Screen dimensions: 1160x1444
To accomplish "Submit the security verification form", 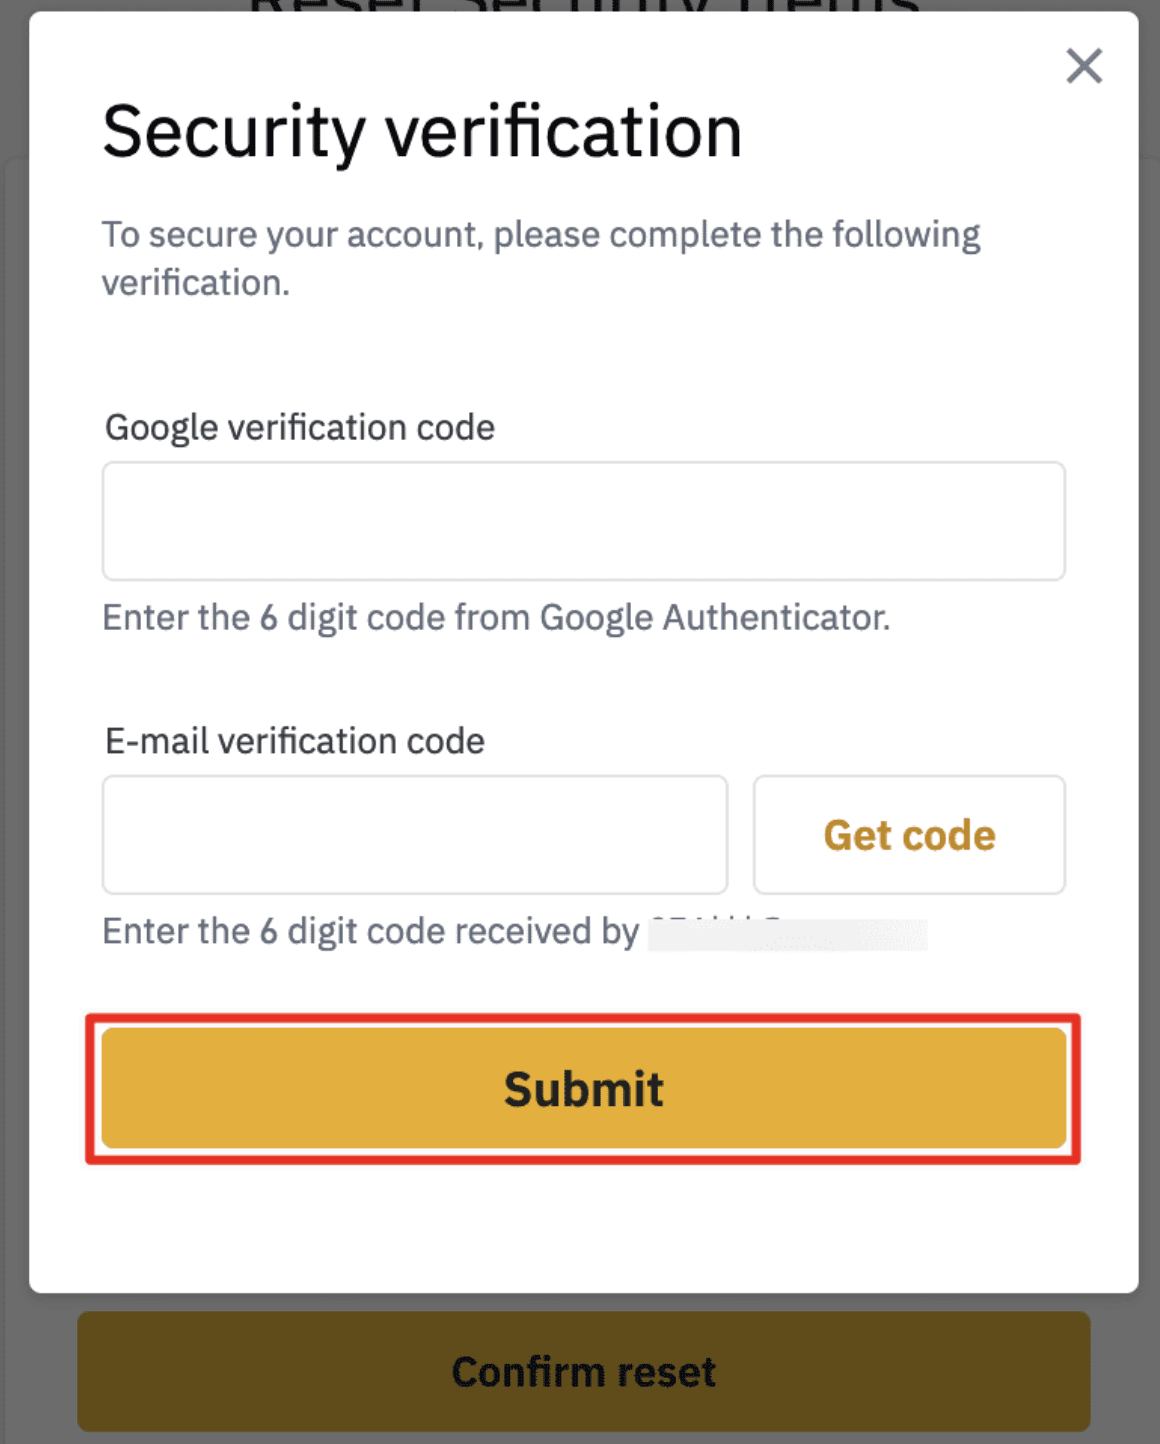I will click(583, 1088).
